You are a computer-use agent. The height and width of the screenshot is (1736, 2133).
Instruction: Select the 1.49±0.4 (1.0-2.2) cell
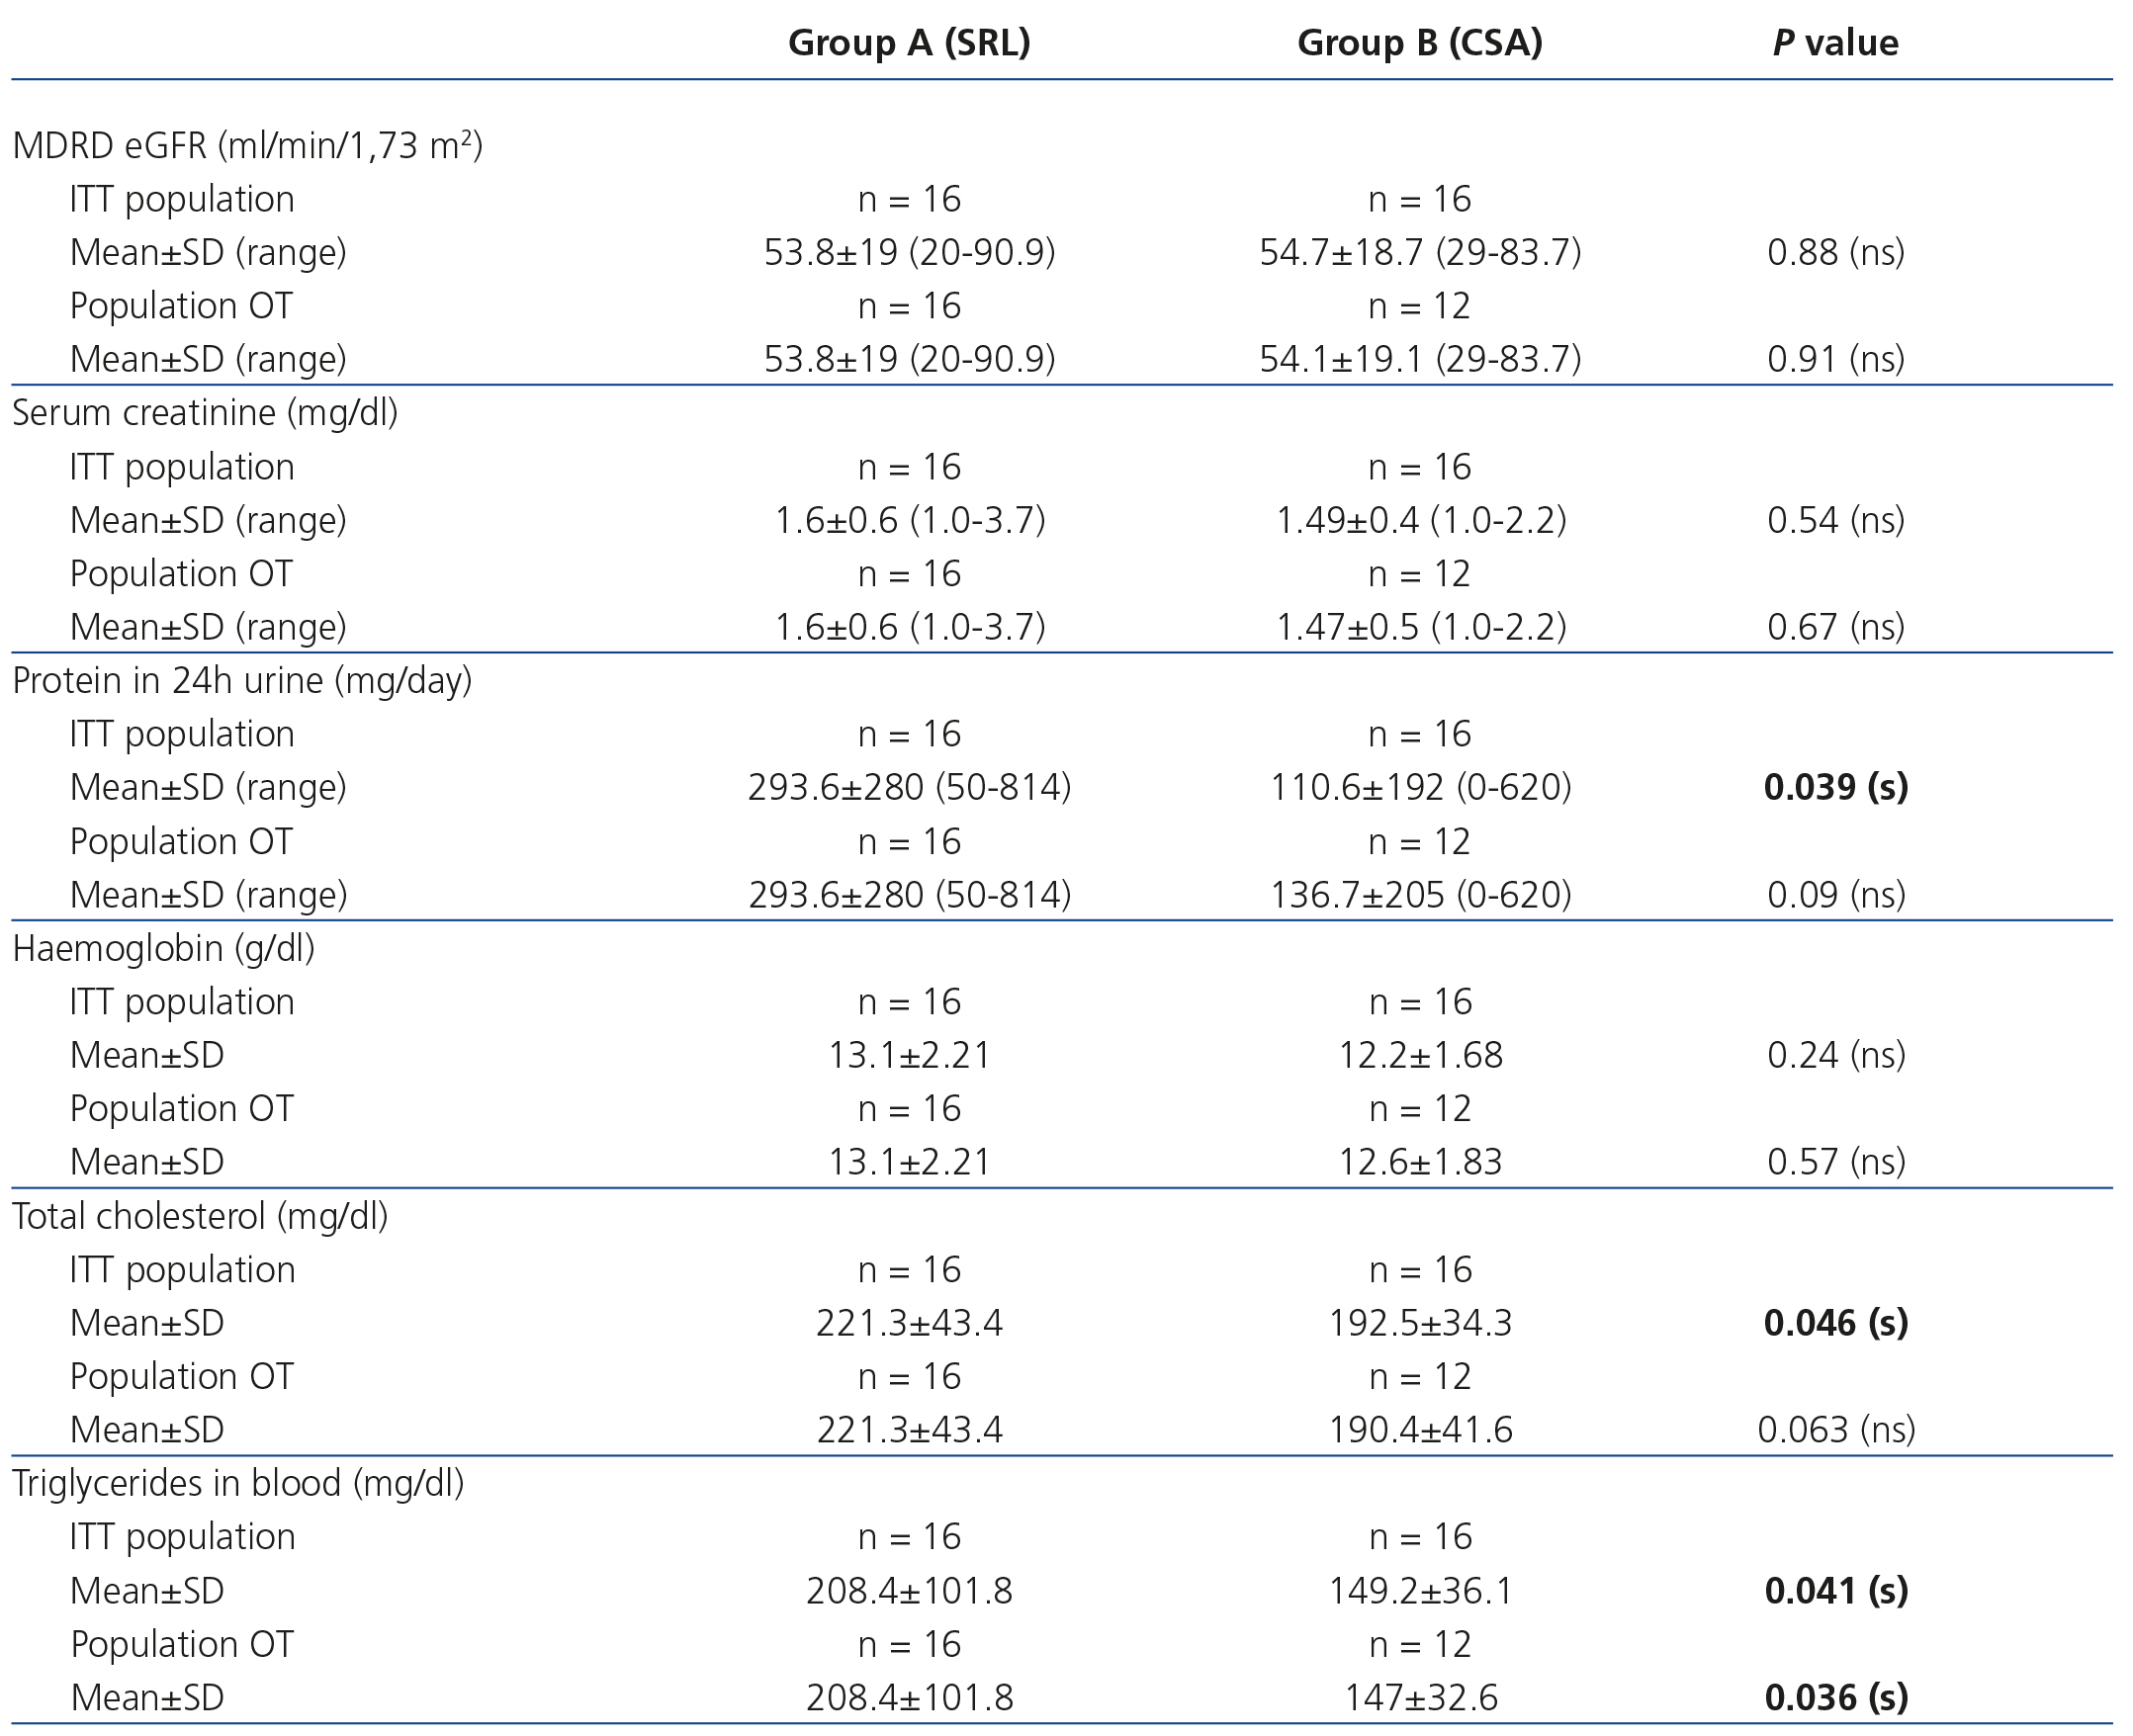pyautogui.click(x=1420, y=520)
